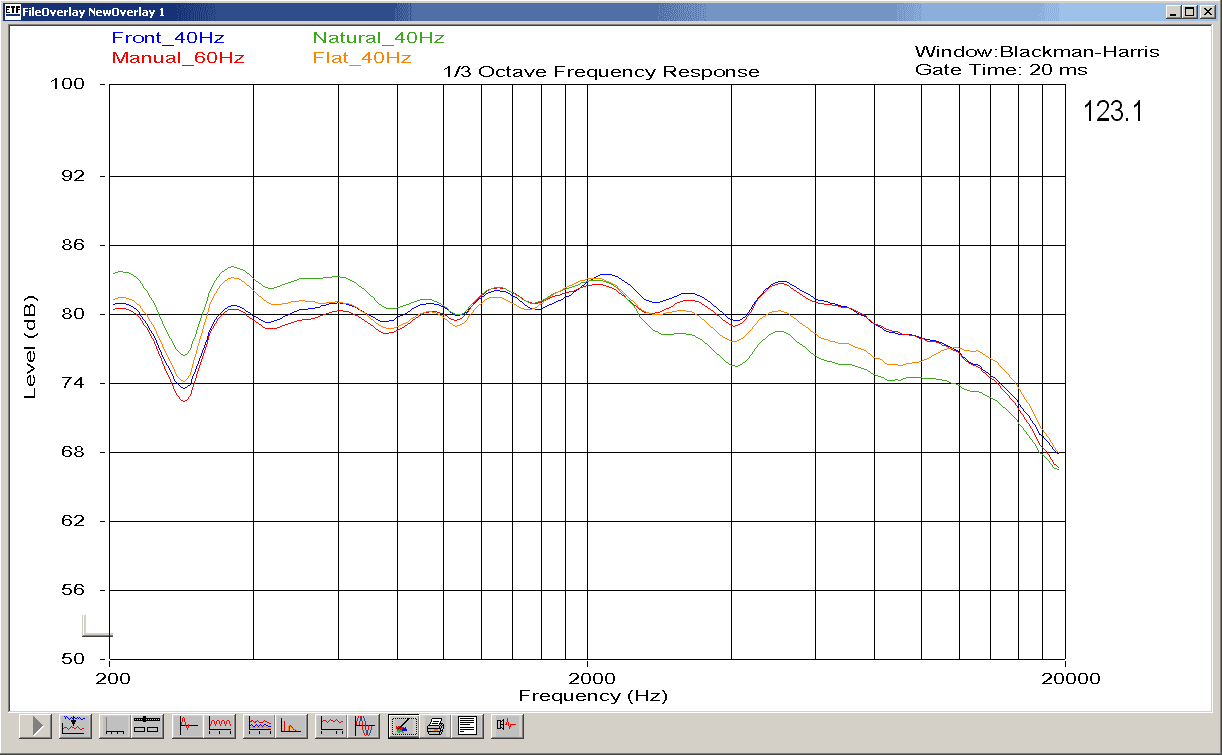The height and width of the screenshot is (755, 1222).
Task: Select the red periodic waveform icon
Action: point(220,726)
